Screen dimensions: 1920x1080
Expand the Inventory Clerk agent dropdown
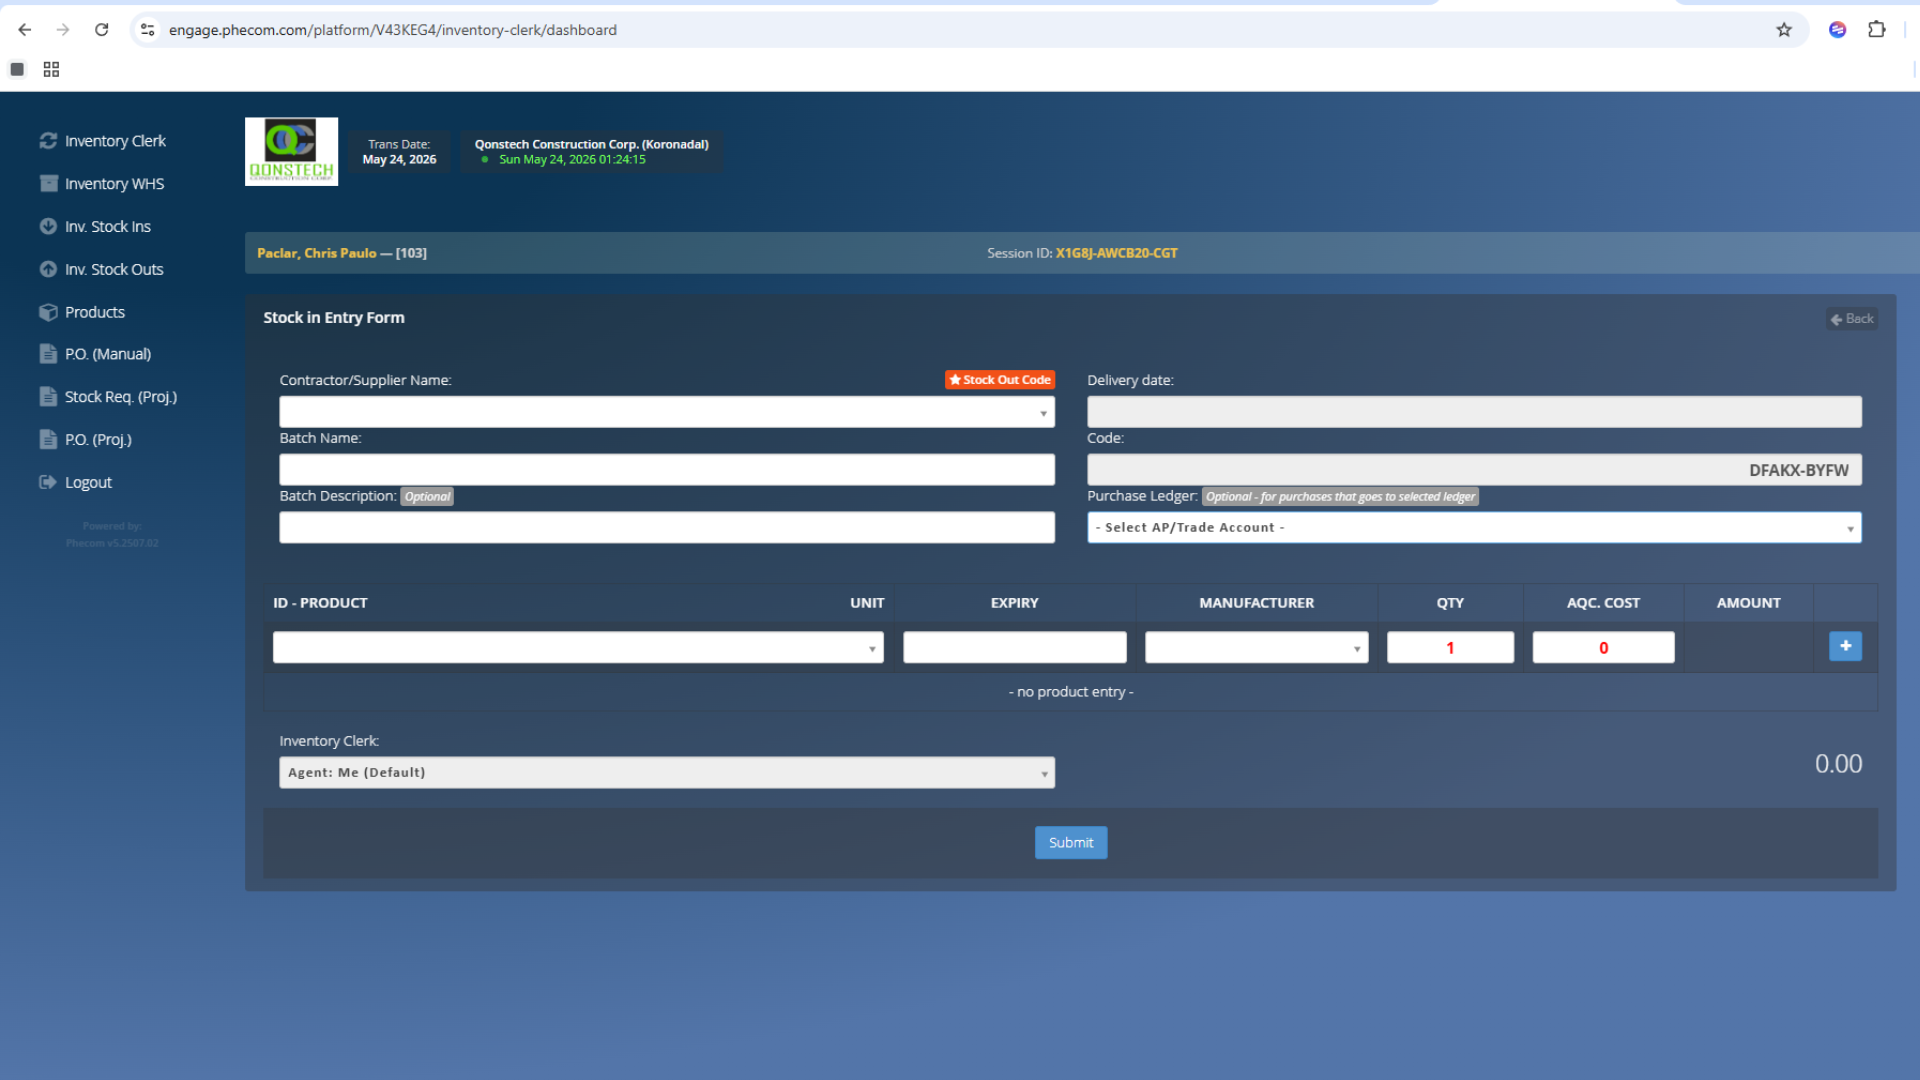tap(667, 773)
